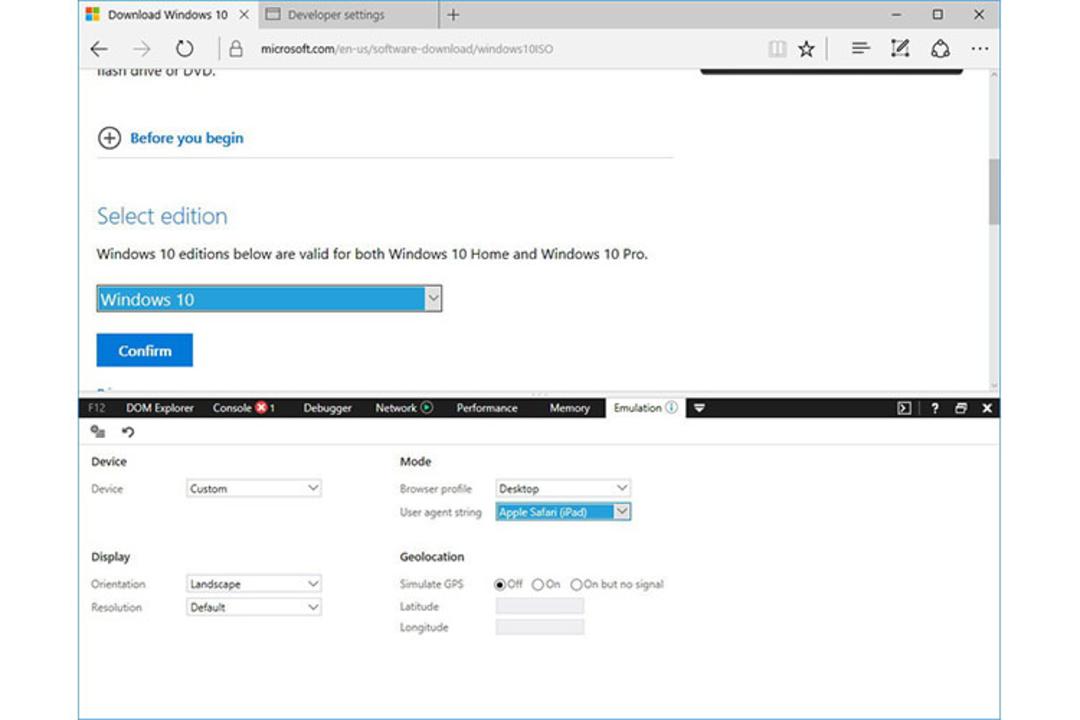Click the padlock site security icon
The height and width of the screenshot is (720, 1080).
[x=236, y=49]
